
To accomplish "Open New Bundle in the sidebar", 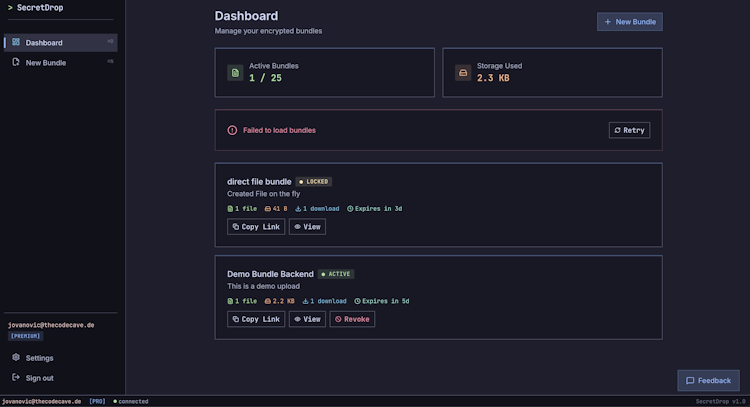I will 61,63.
